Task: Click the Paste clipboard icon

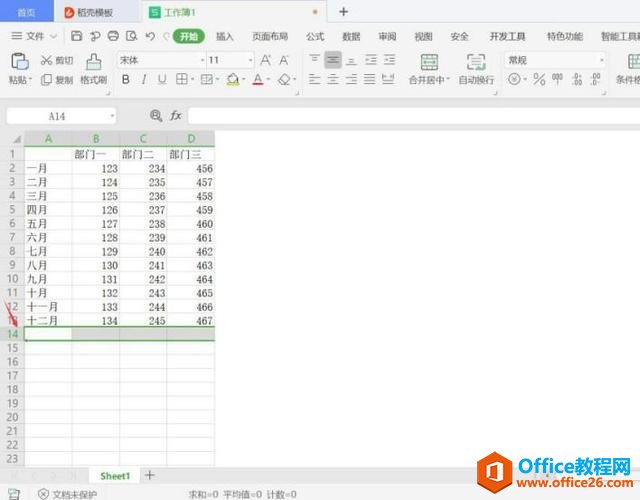Action: (x=19, y=62)
